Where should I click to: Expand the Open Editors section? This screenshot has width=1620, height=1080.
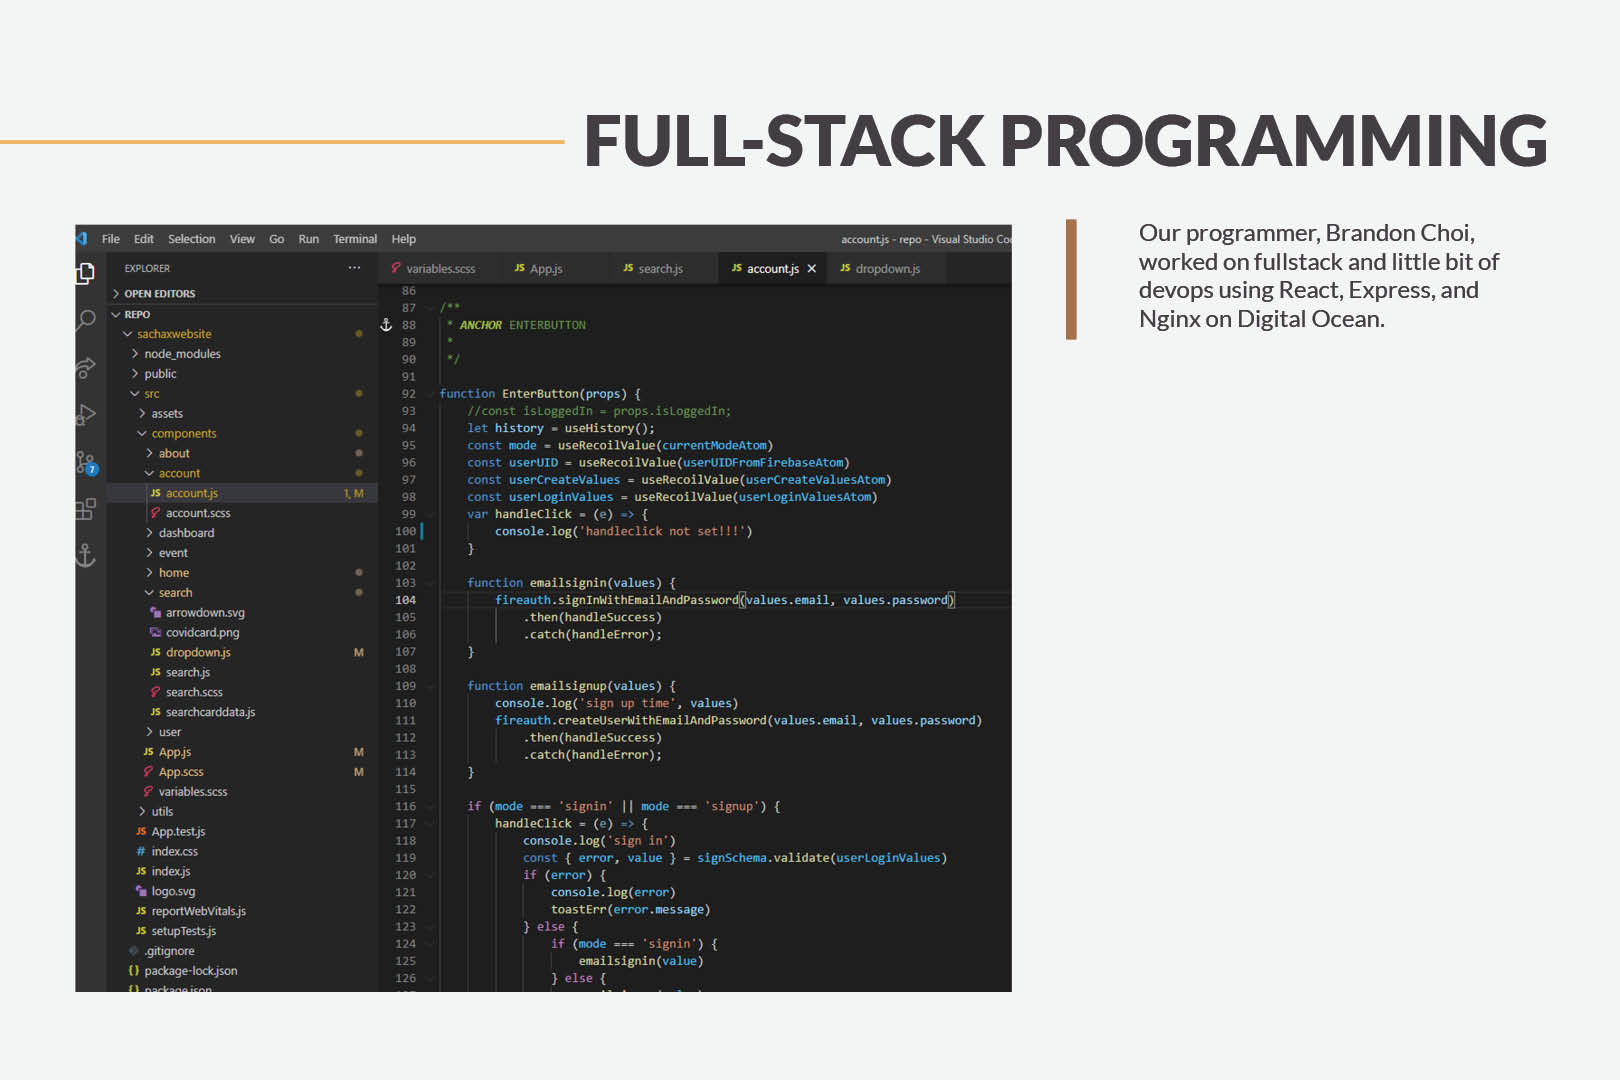pos(241,294)
